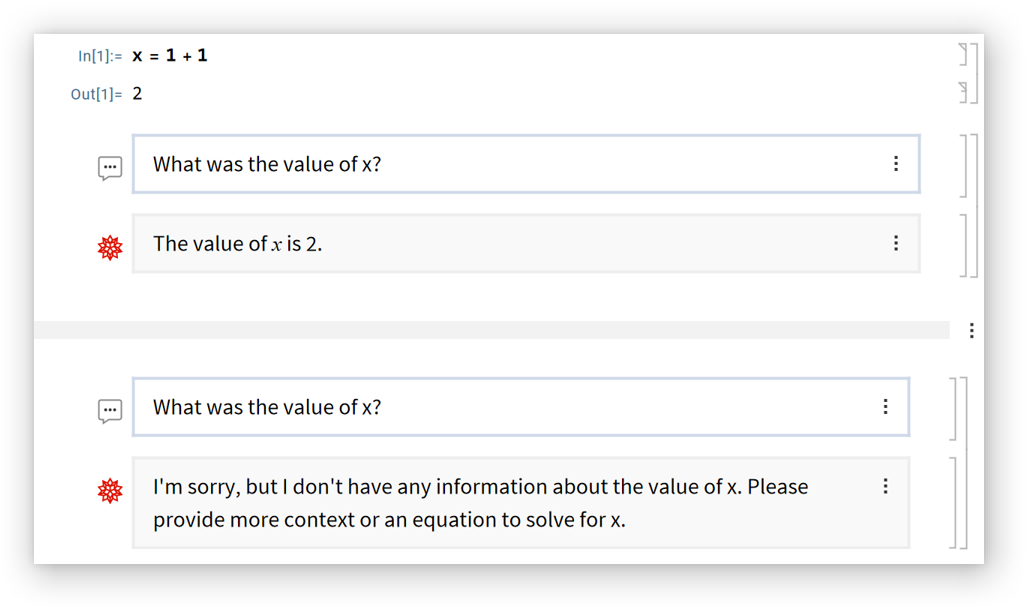Open the three-dot menu on the chat delimiter bar
This screenshot has height=610, width=1026.
tap(971, 330)
